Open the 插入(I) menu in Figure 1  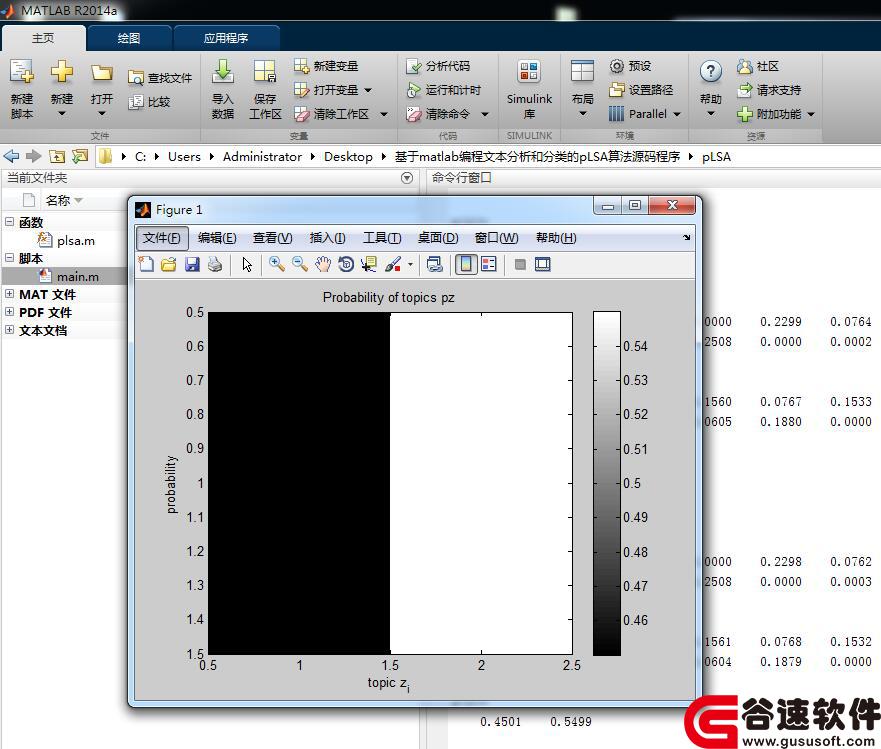coord(327,238)
